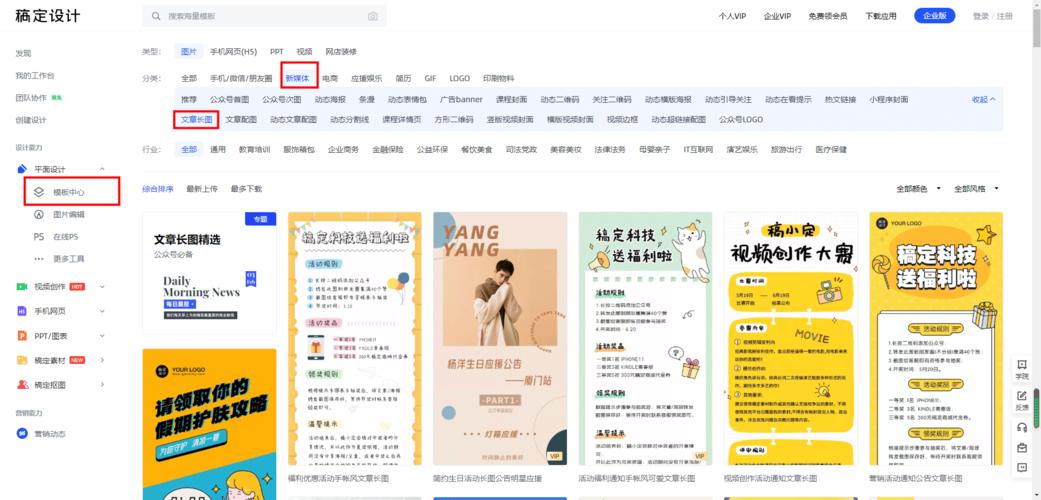Expand the 稿定抠图 arrow
This screenshot has width=1041, height=500.
click(102, 384)
